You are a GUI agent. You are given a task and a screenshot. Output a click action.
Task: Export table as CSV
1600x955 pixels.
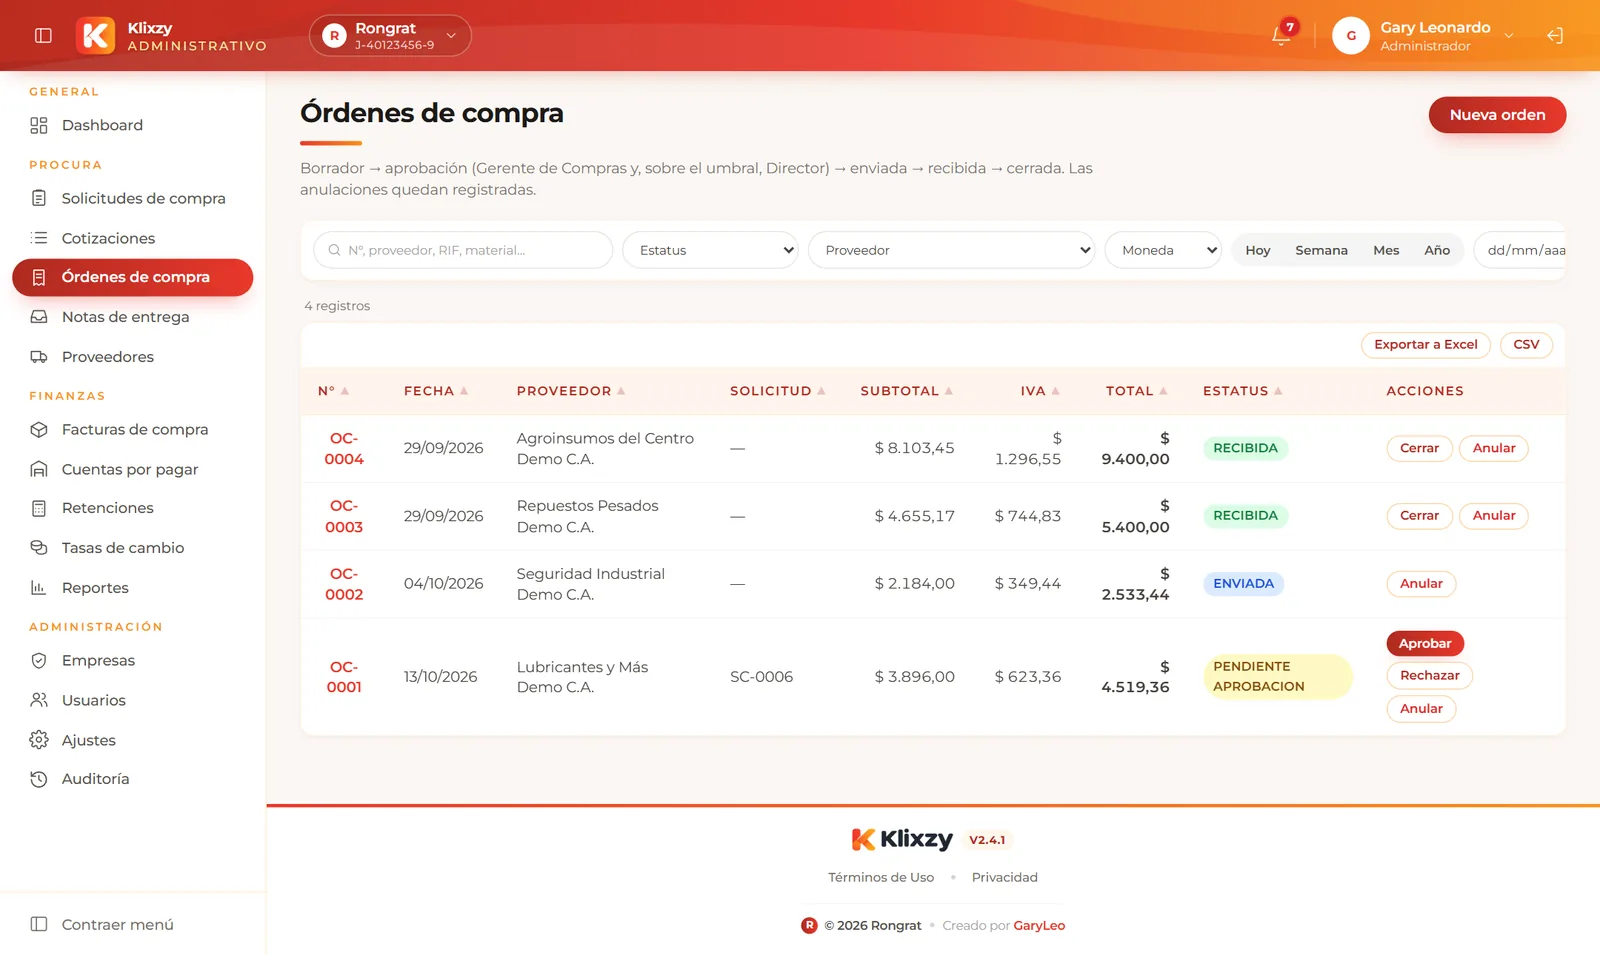[x=1526, y=344]
